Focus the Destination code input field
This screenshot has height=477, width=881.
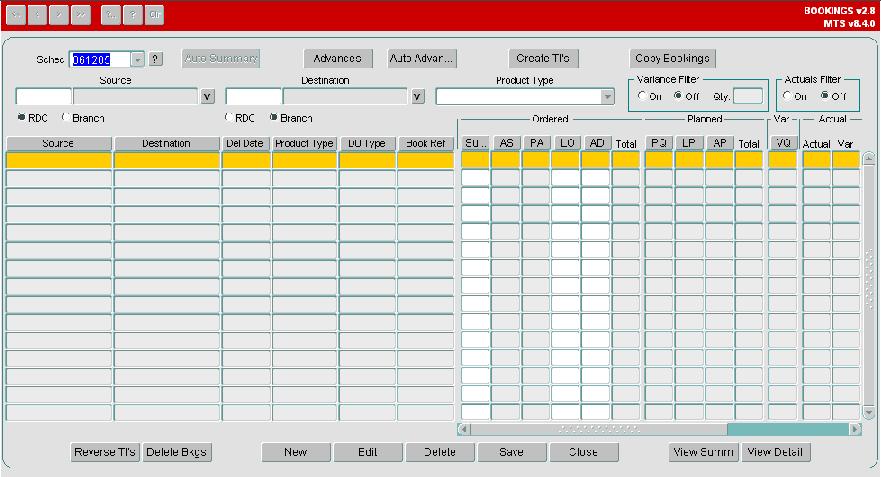tap(253, 97)
